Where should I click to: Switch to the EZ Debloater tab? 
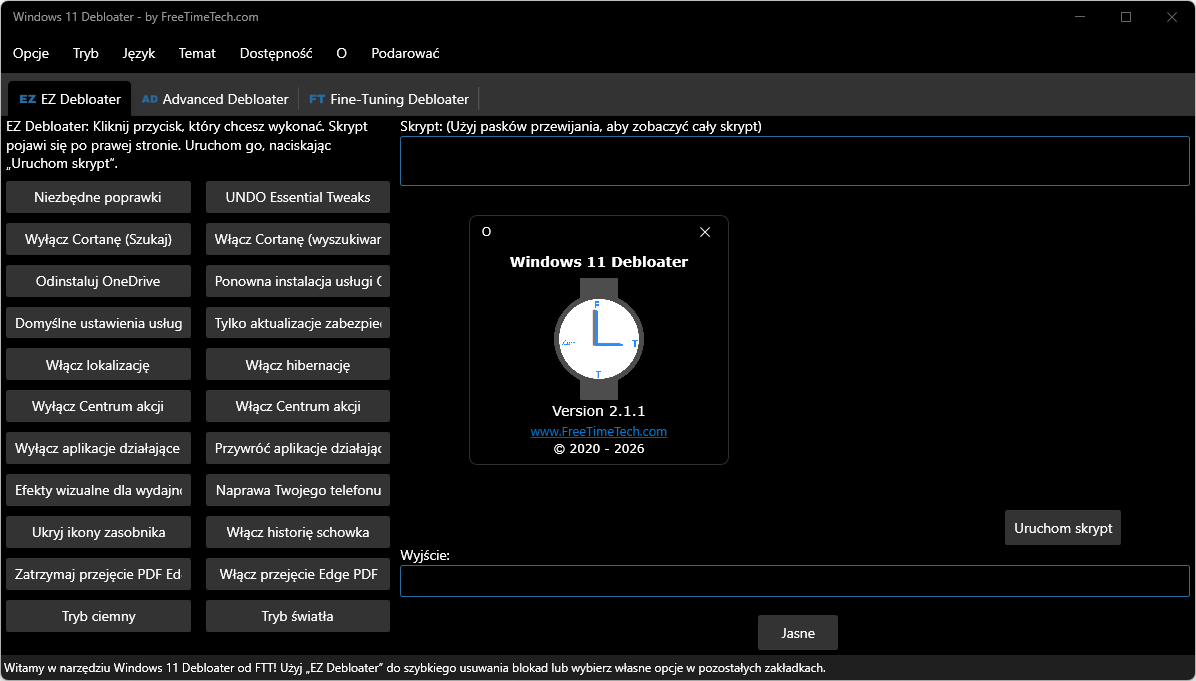70,99
